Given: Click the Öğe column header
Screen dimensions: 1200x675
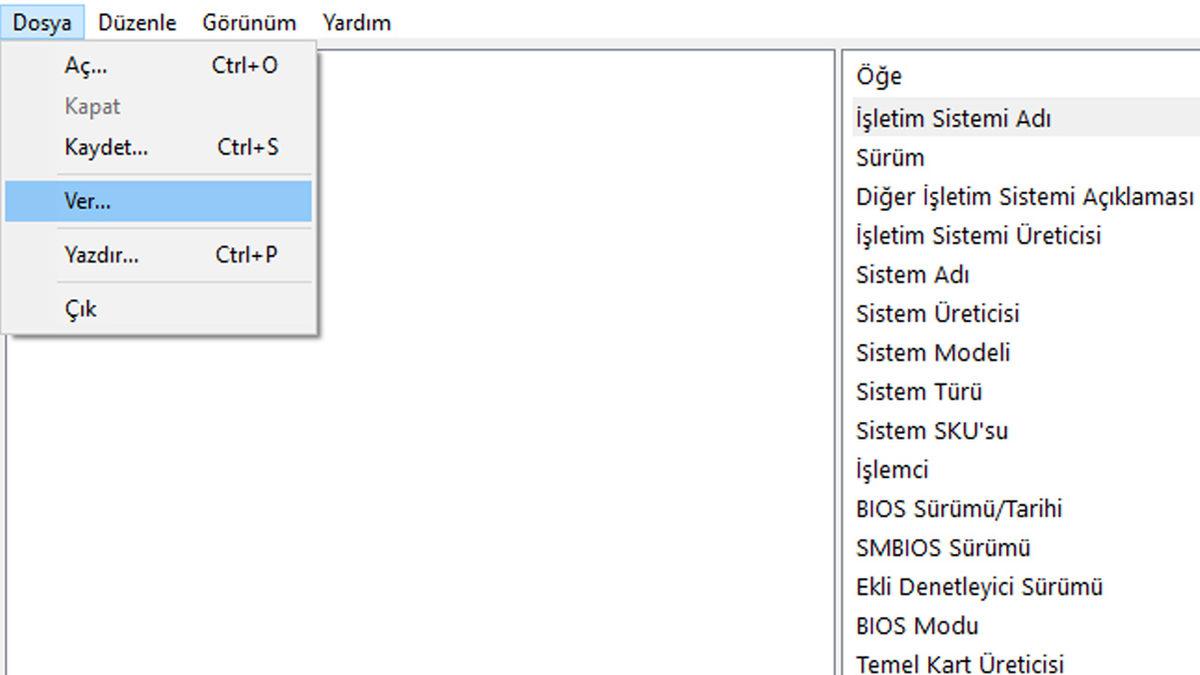Looking at the screenshot, I should (x=879, y=76).
